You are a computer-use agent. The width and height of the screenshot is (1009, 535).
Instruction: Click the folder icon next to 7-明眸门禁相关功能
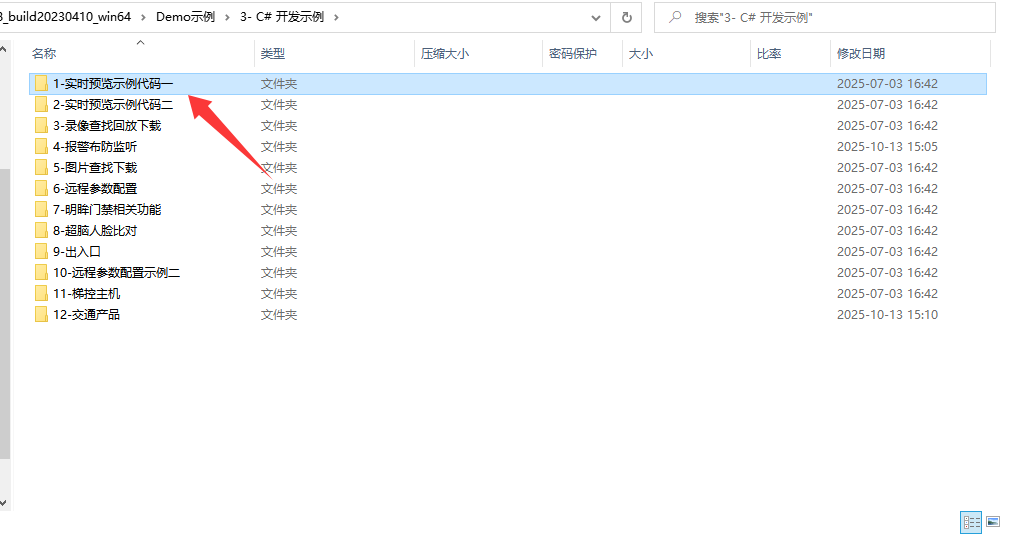point(41,210)
